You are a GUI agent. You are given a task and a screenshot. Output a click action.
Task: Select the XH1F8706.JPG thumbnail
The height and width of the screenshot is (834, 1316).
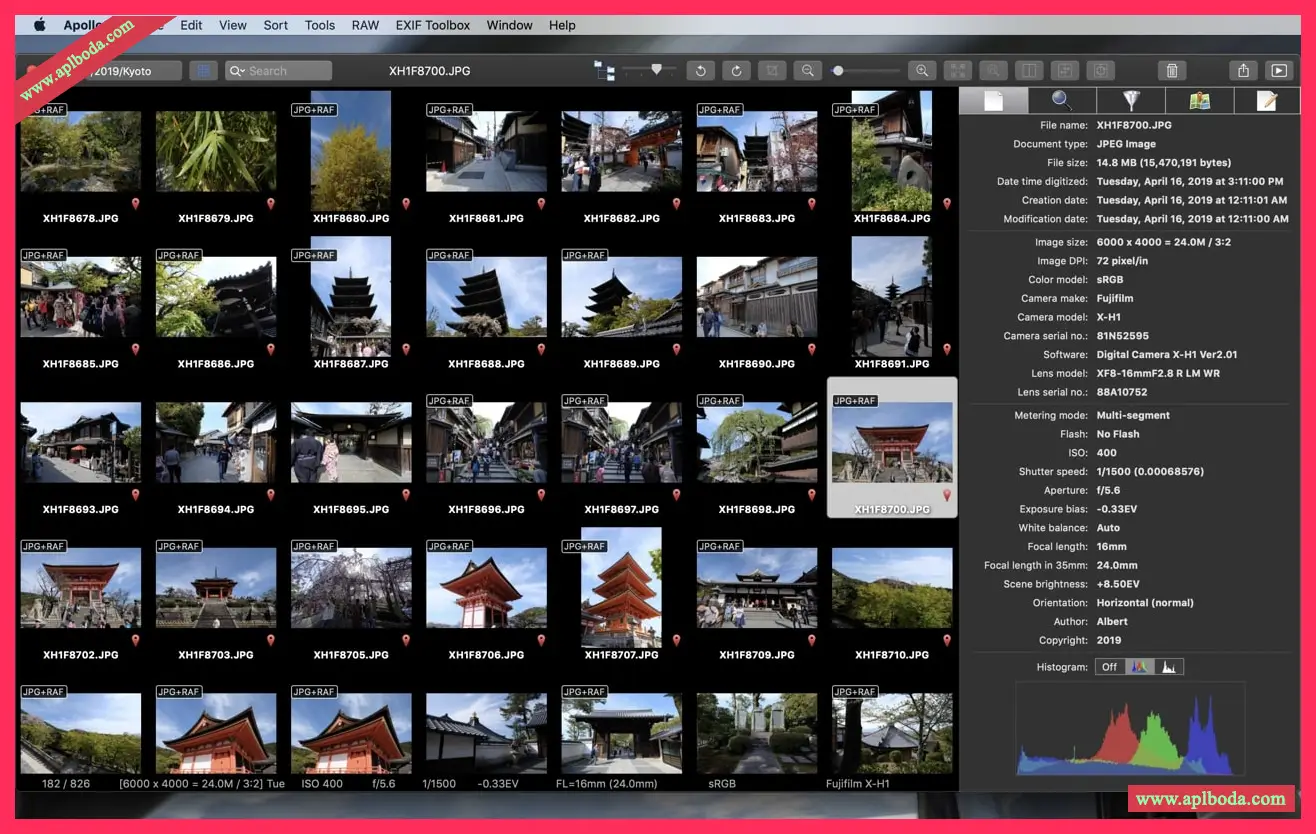pos(486,588)
